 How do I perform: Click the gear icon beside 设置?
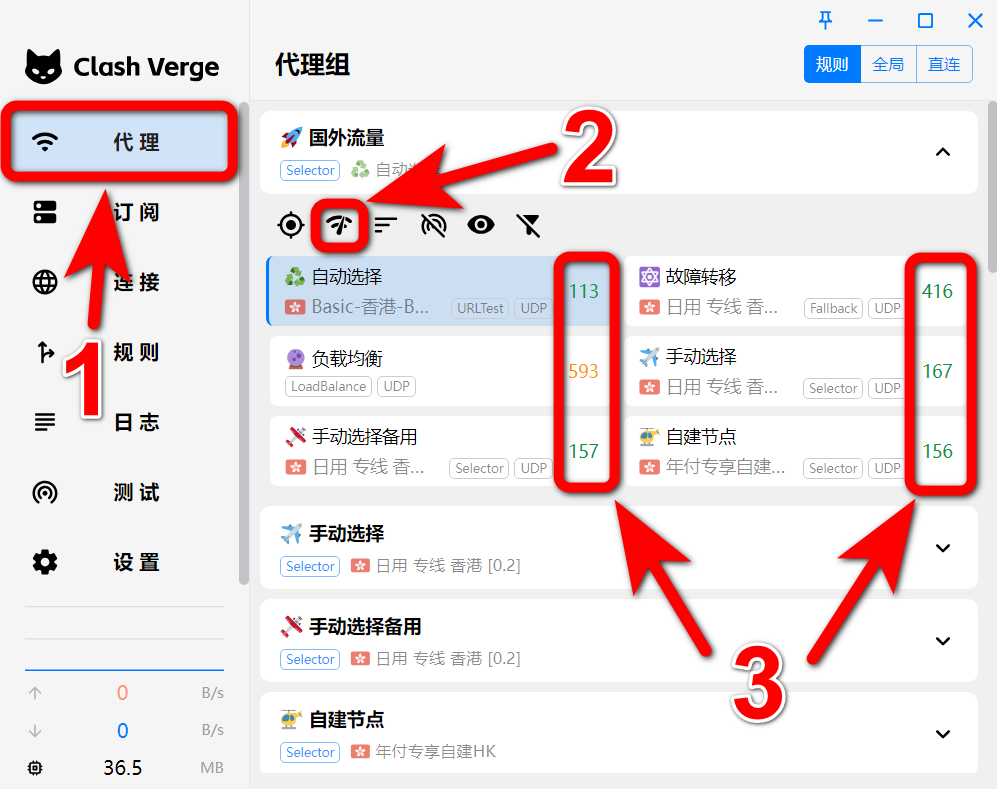point(45,562)
